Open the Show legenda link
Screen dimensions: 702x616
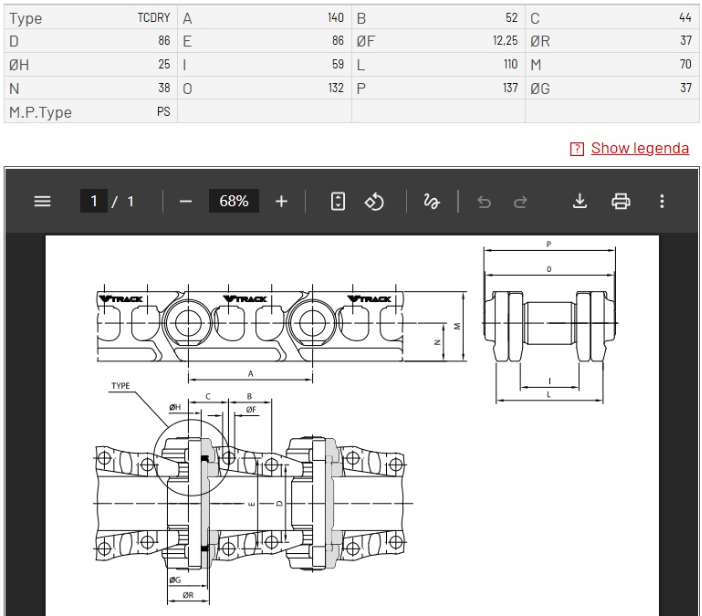pyautogui.click(x=639, y=148)
